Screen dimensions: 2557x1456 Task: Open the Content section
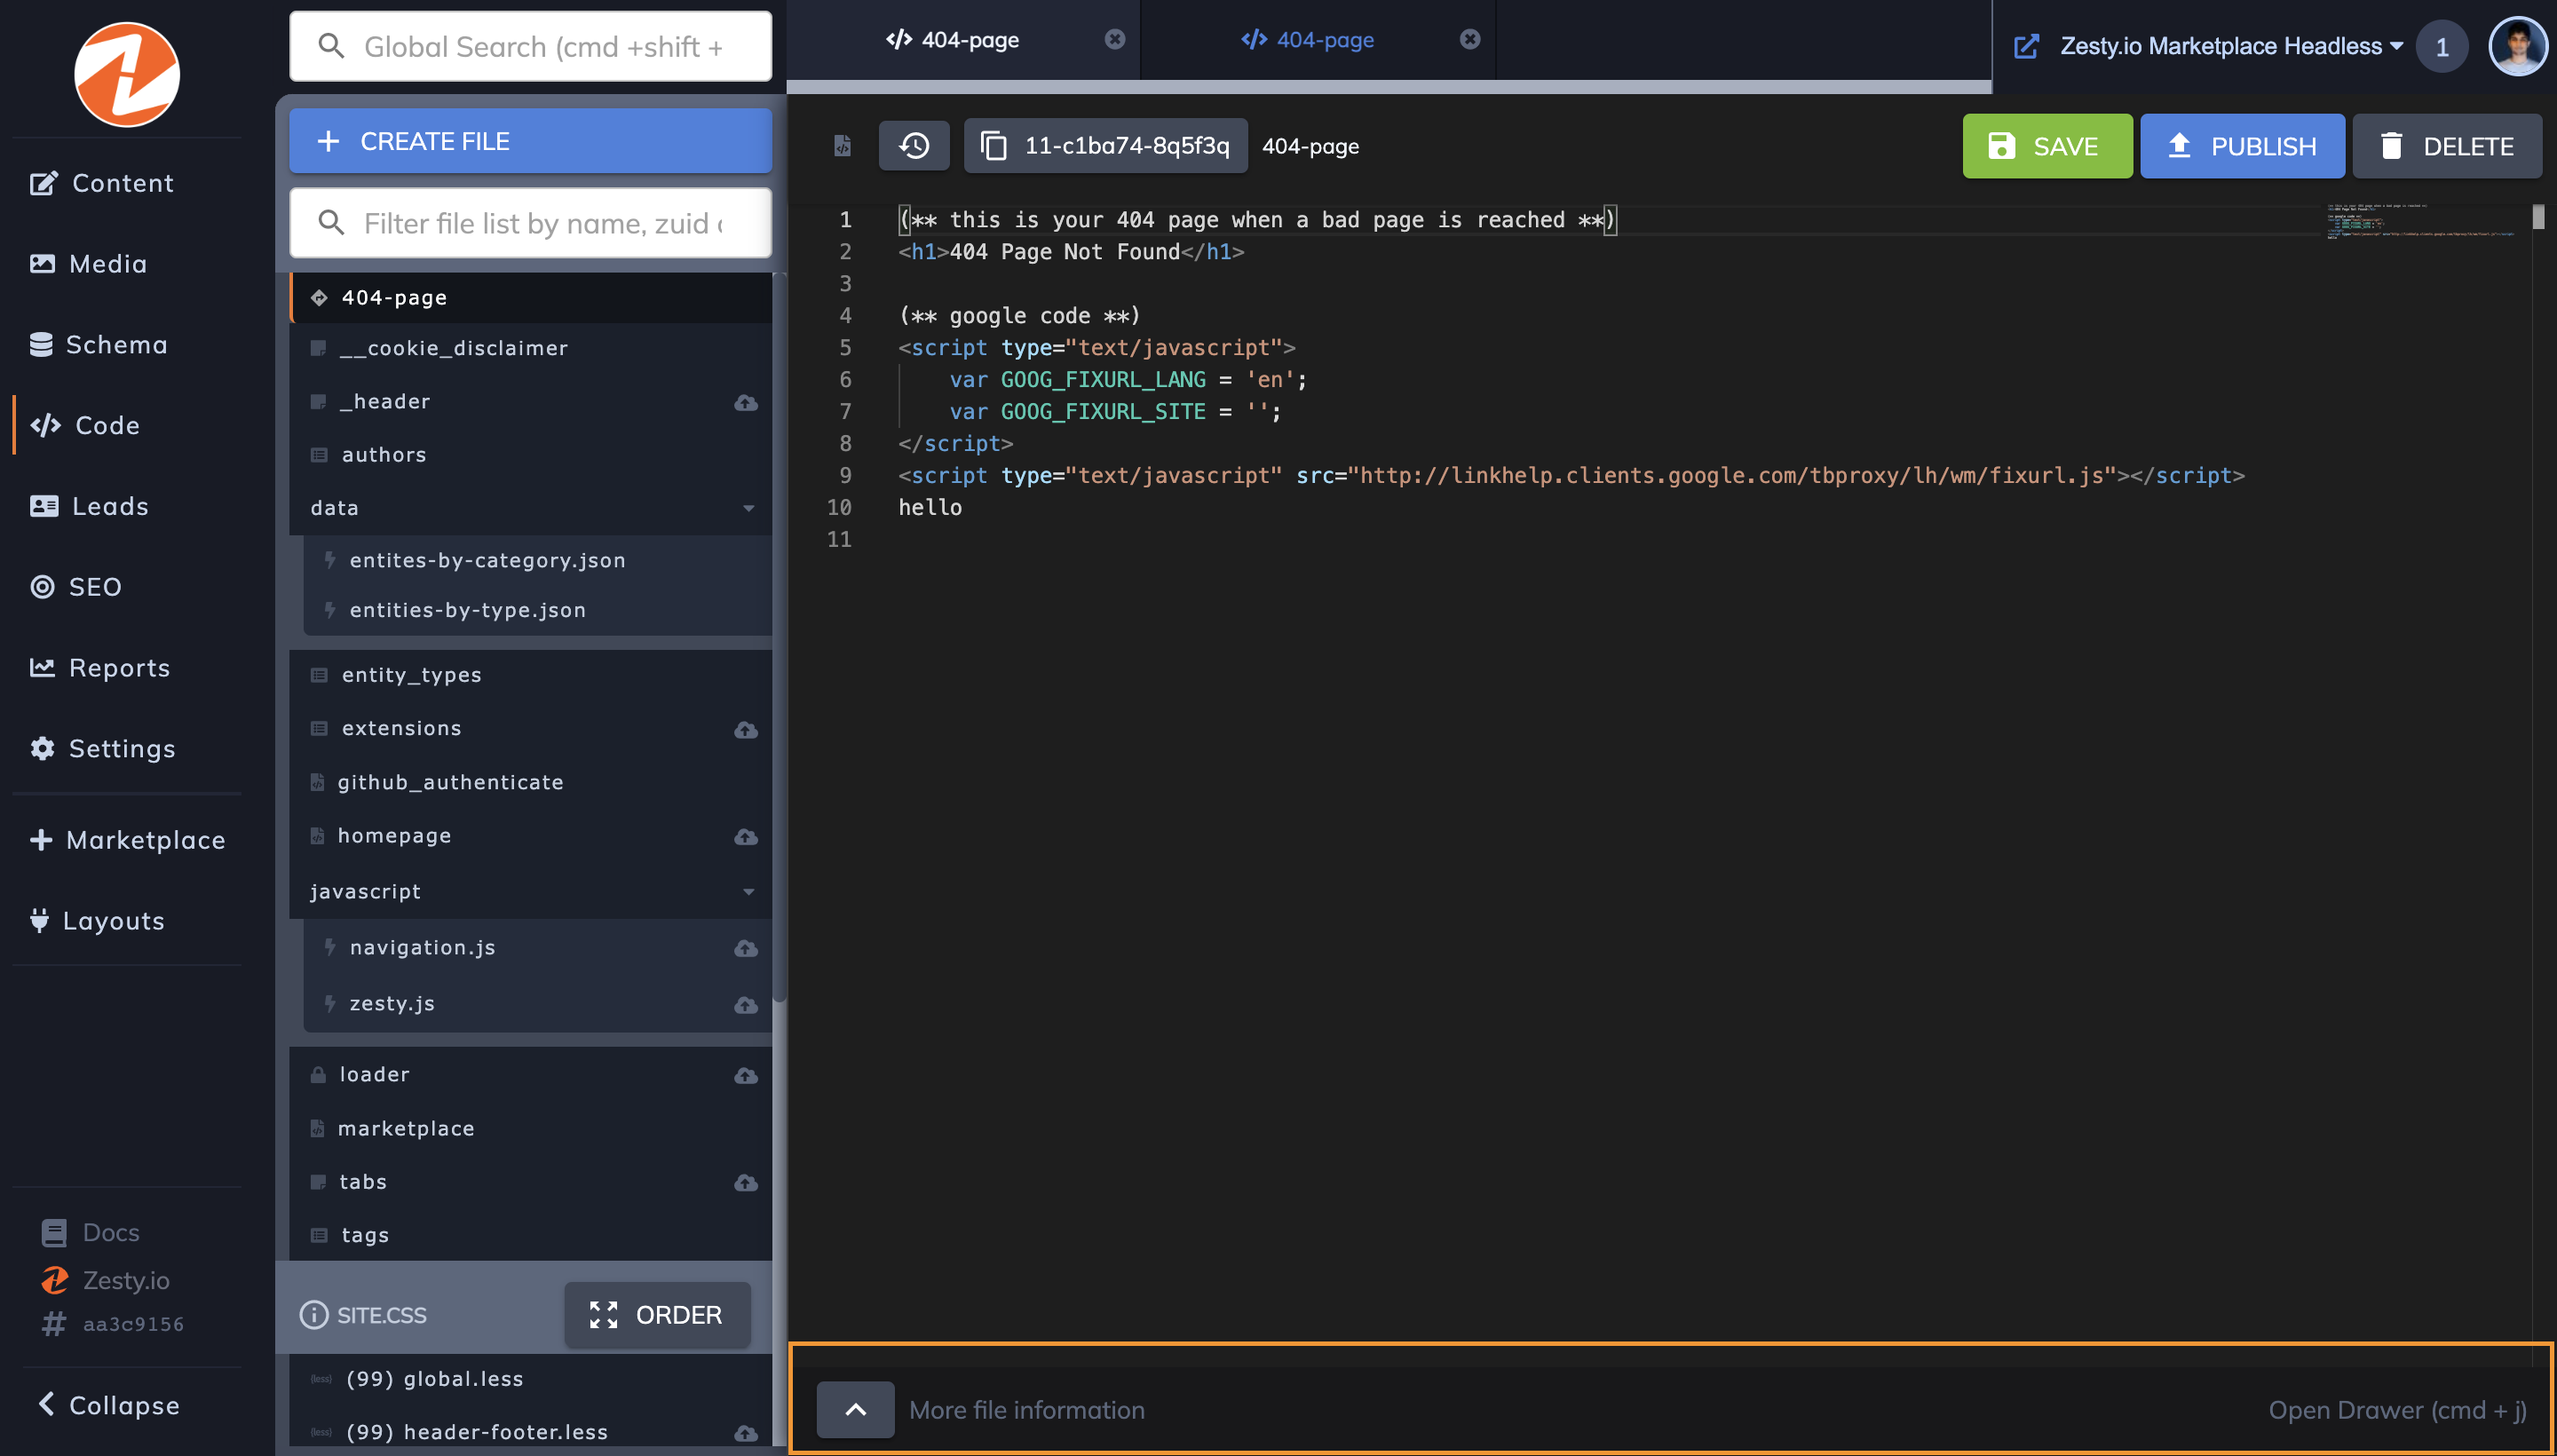pyautogui.click(x=102, y=183)
